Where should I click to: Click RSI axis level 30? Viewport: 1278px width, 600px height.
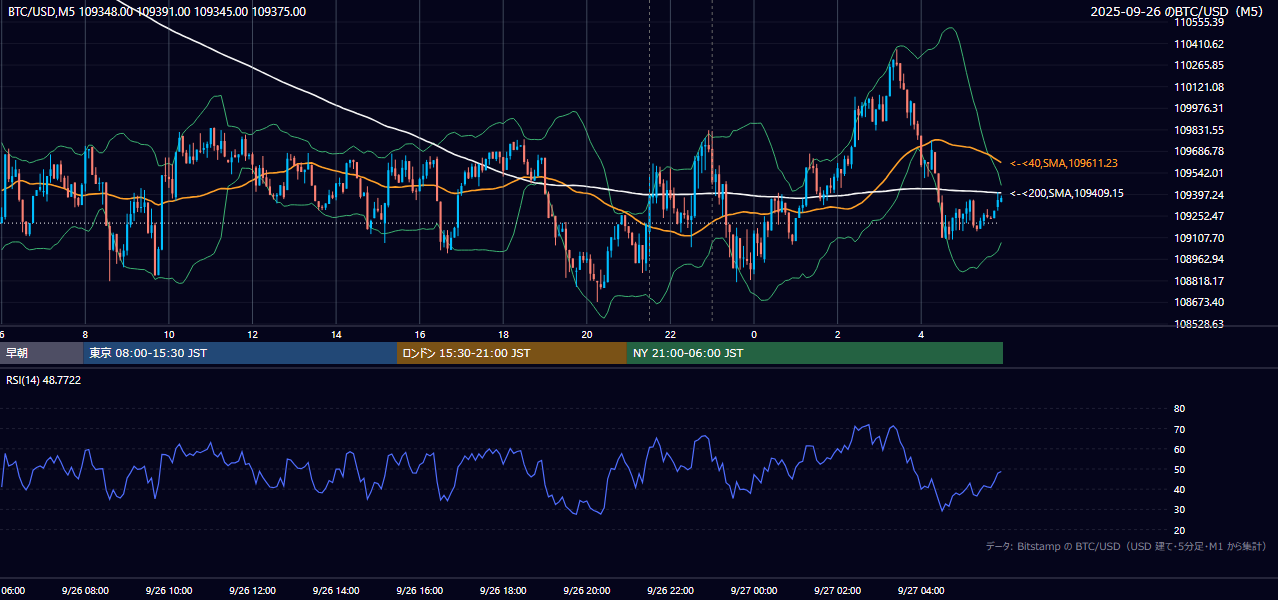click(x=1179, y=510)
